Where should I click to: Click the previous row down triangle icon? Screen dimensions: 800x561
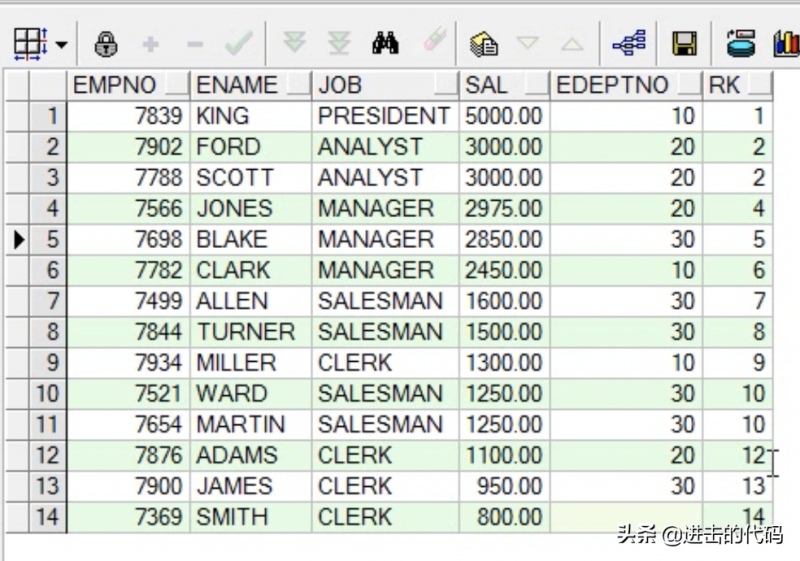pos(528,43)
